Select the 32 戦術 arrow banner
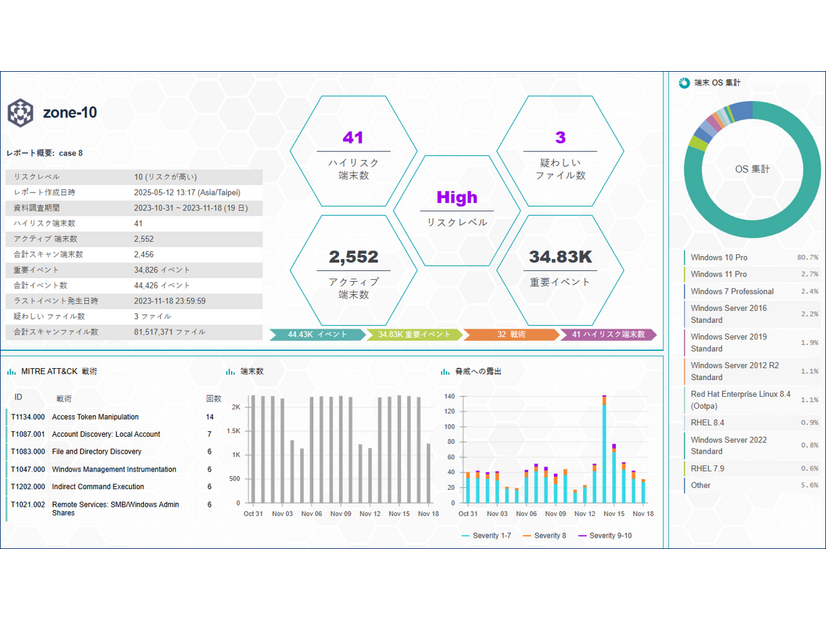 [x=510, y=334]
